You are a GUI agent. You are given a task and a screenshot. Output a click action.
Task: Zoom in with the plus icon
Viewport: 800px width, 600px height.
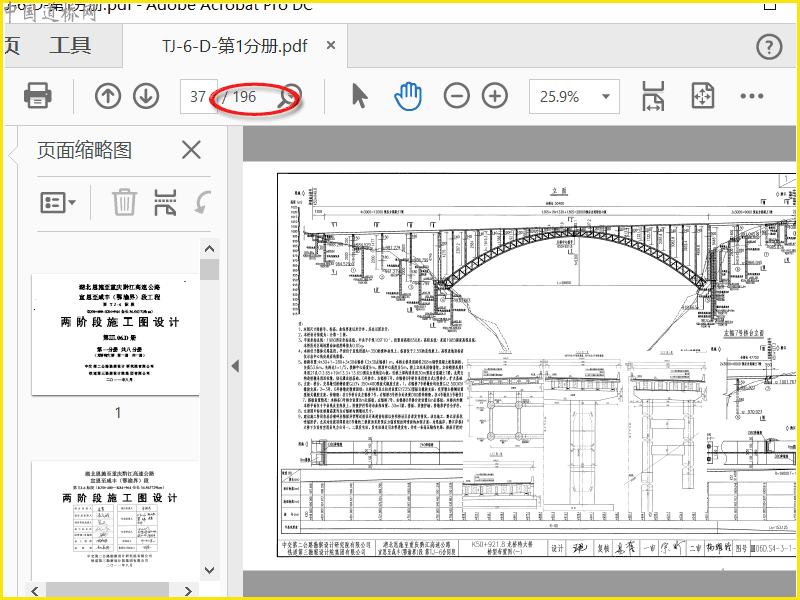[495, 96]
